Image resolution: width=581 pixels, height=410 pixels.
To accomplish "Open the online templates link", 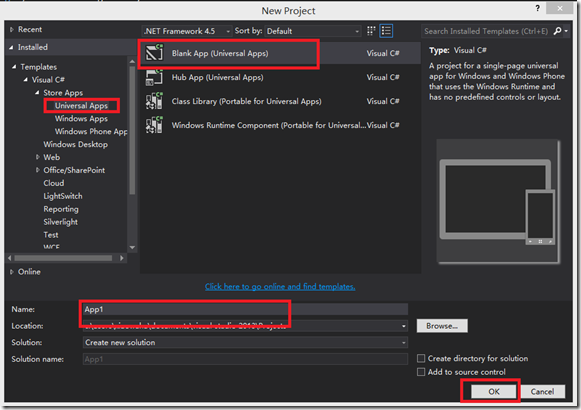I will click(x=280, y=286).
